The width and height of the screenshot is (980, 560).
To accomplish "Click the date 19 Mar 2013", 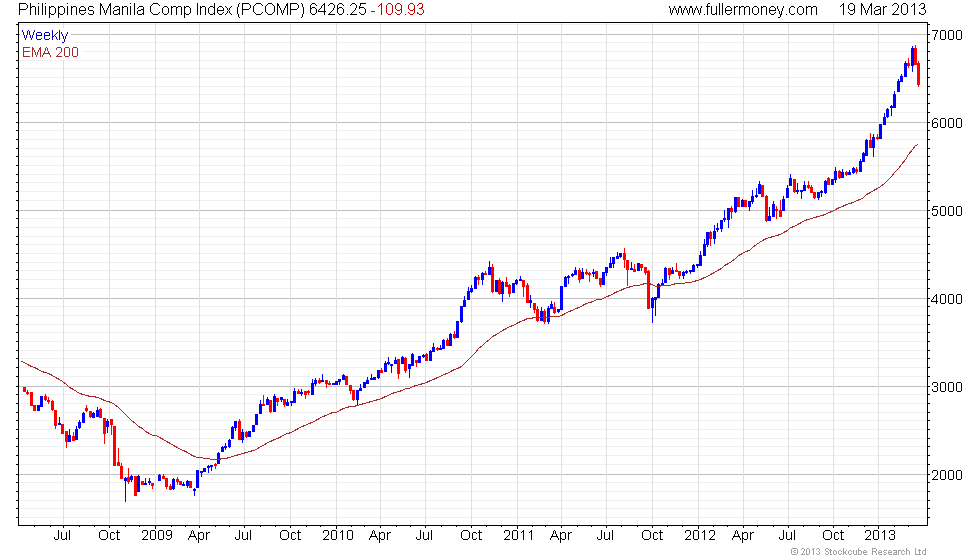I will click(x=882, y=9).
